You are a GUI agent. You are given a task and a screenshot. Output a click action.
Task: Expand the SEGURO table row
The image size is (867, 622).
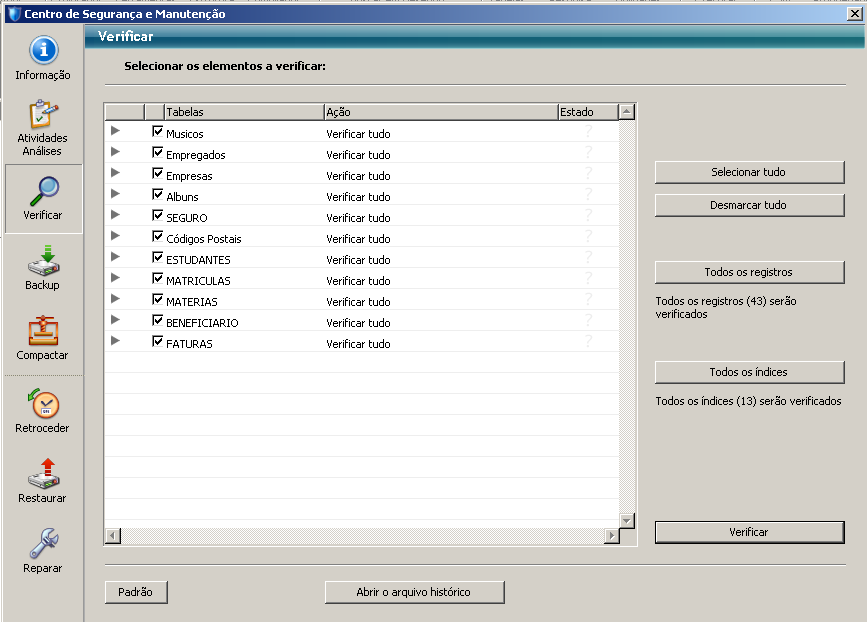(115, 215)
